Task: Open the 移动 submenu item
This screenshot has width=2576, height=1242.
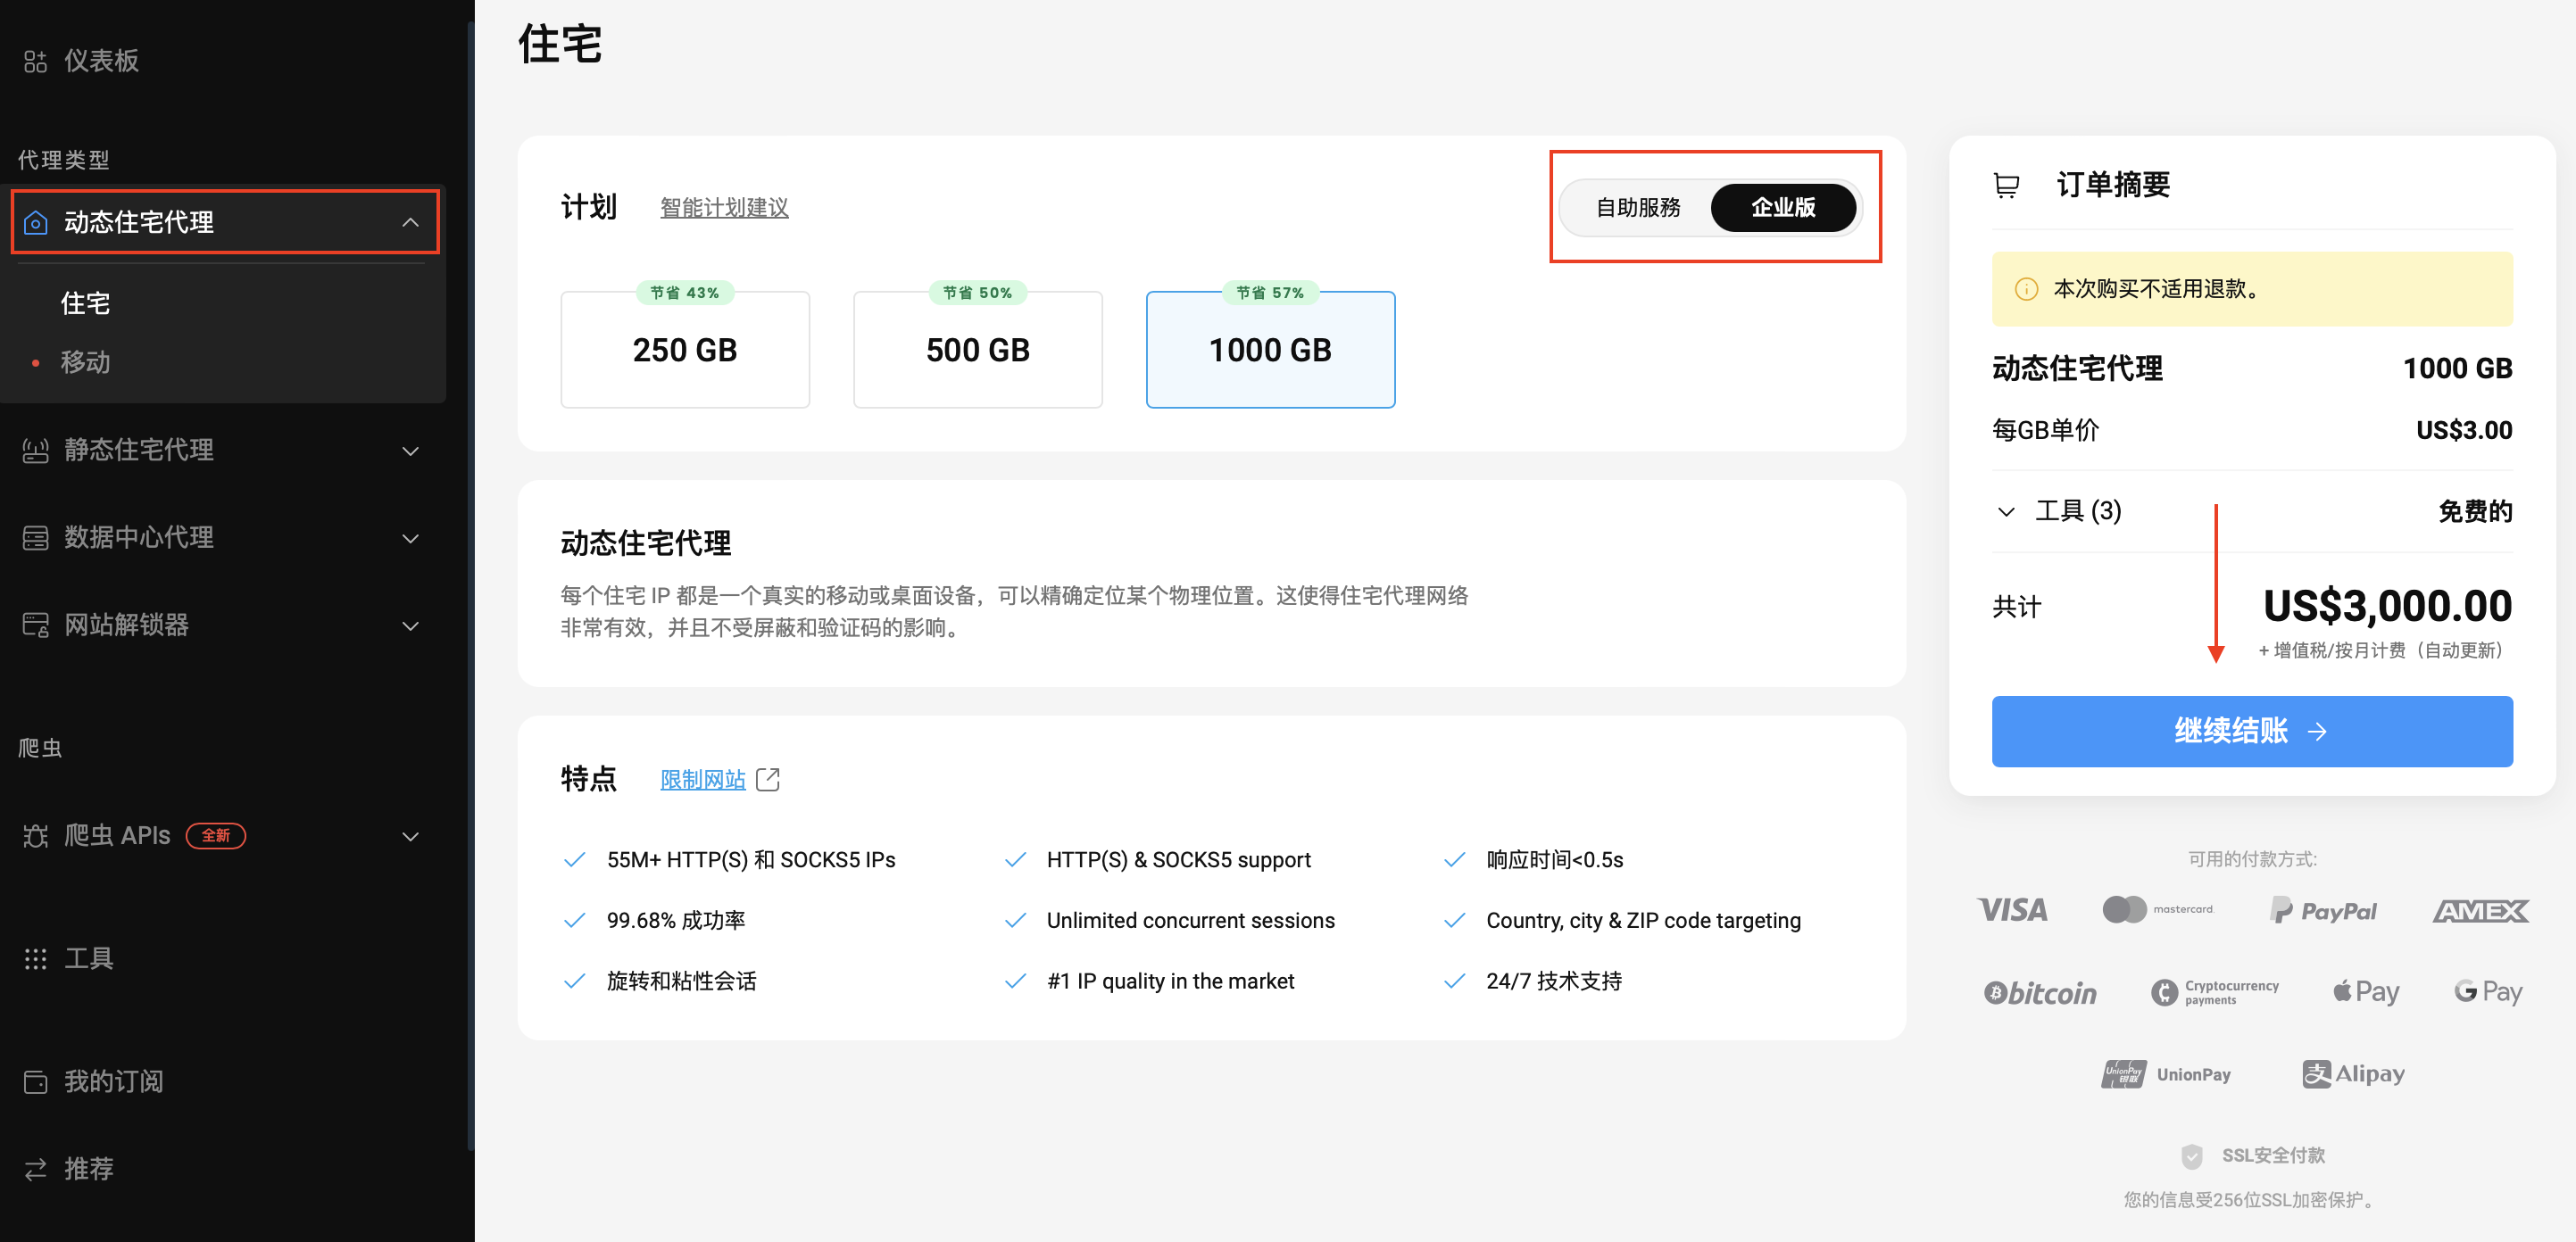Action: tap(85, 362)
